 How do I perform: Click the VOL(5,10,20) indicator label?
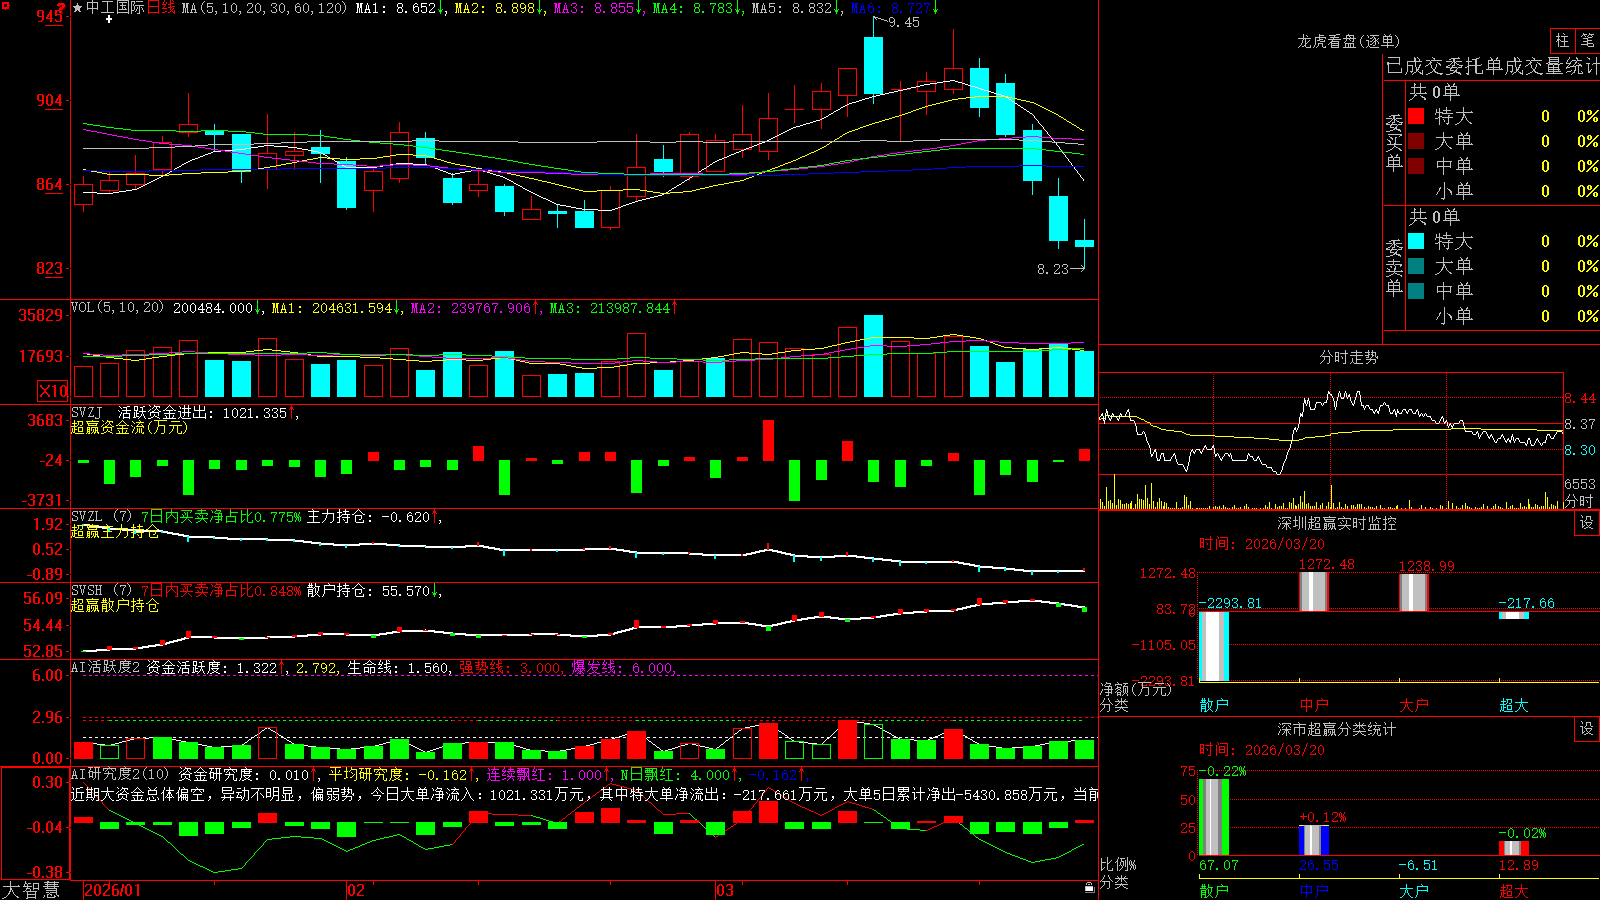pyautogui.click(x=117, y=308)
